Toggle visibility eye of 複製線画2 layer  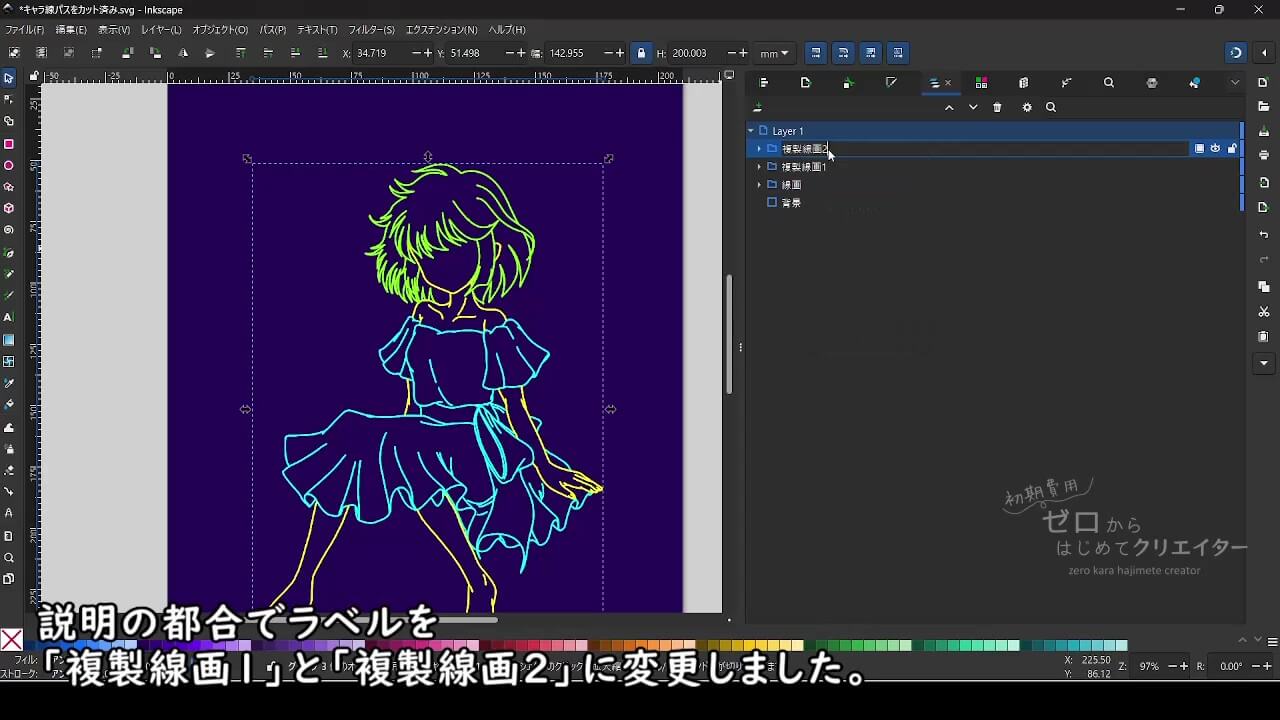(x=1215, y=149)
